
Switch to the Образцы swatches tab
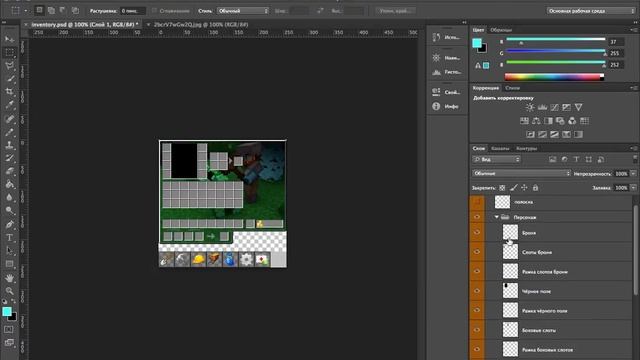point(501,30)
